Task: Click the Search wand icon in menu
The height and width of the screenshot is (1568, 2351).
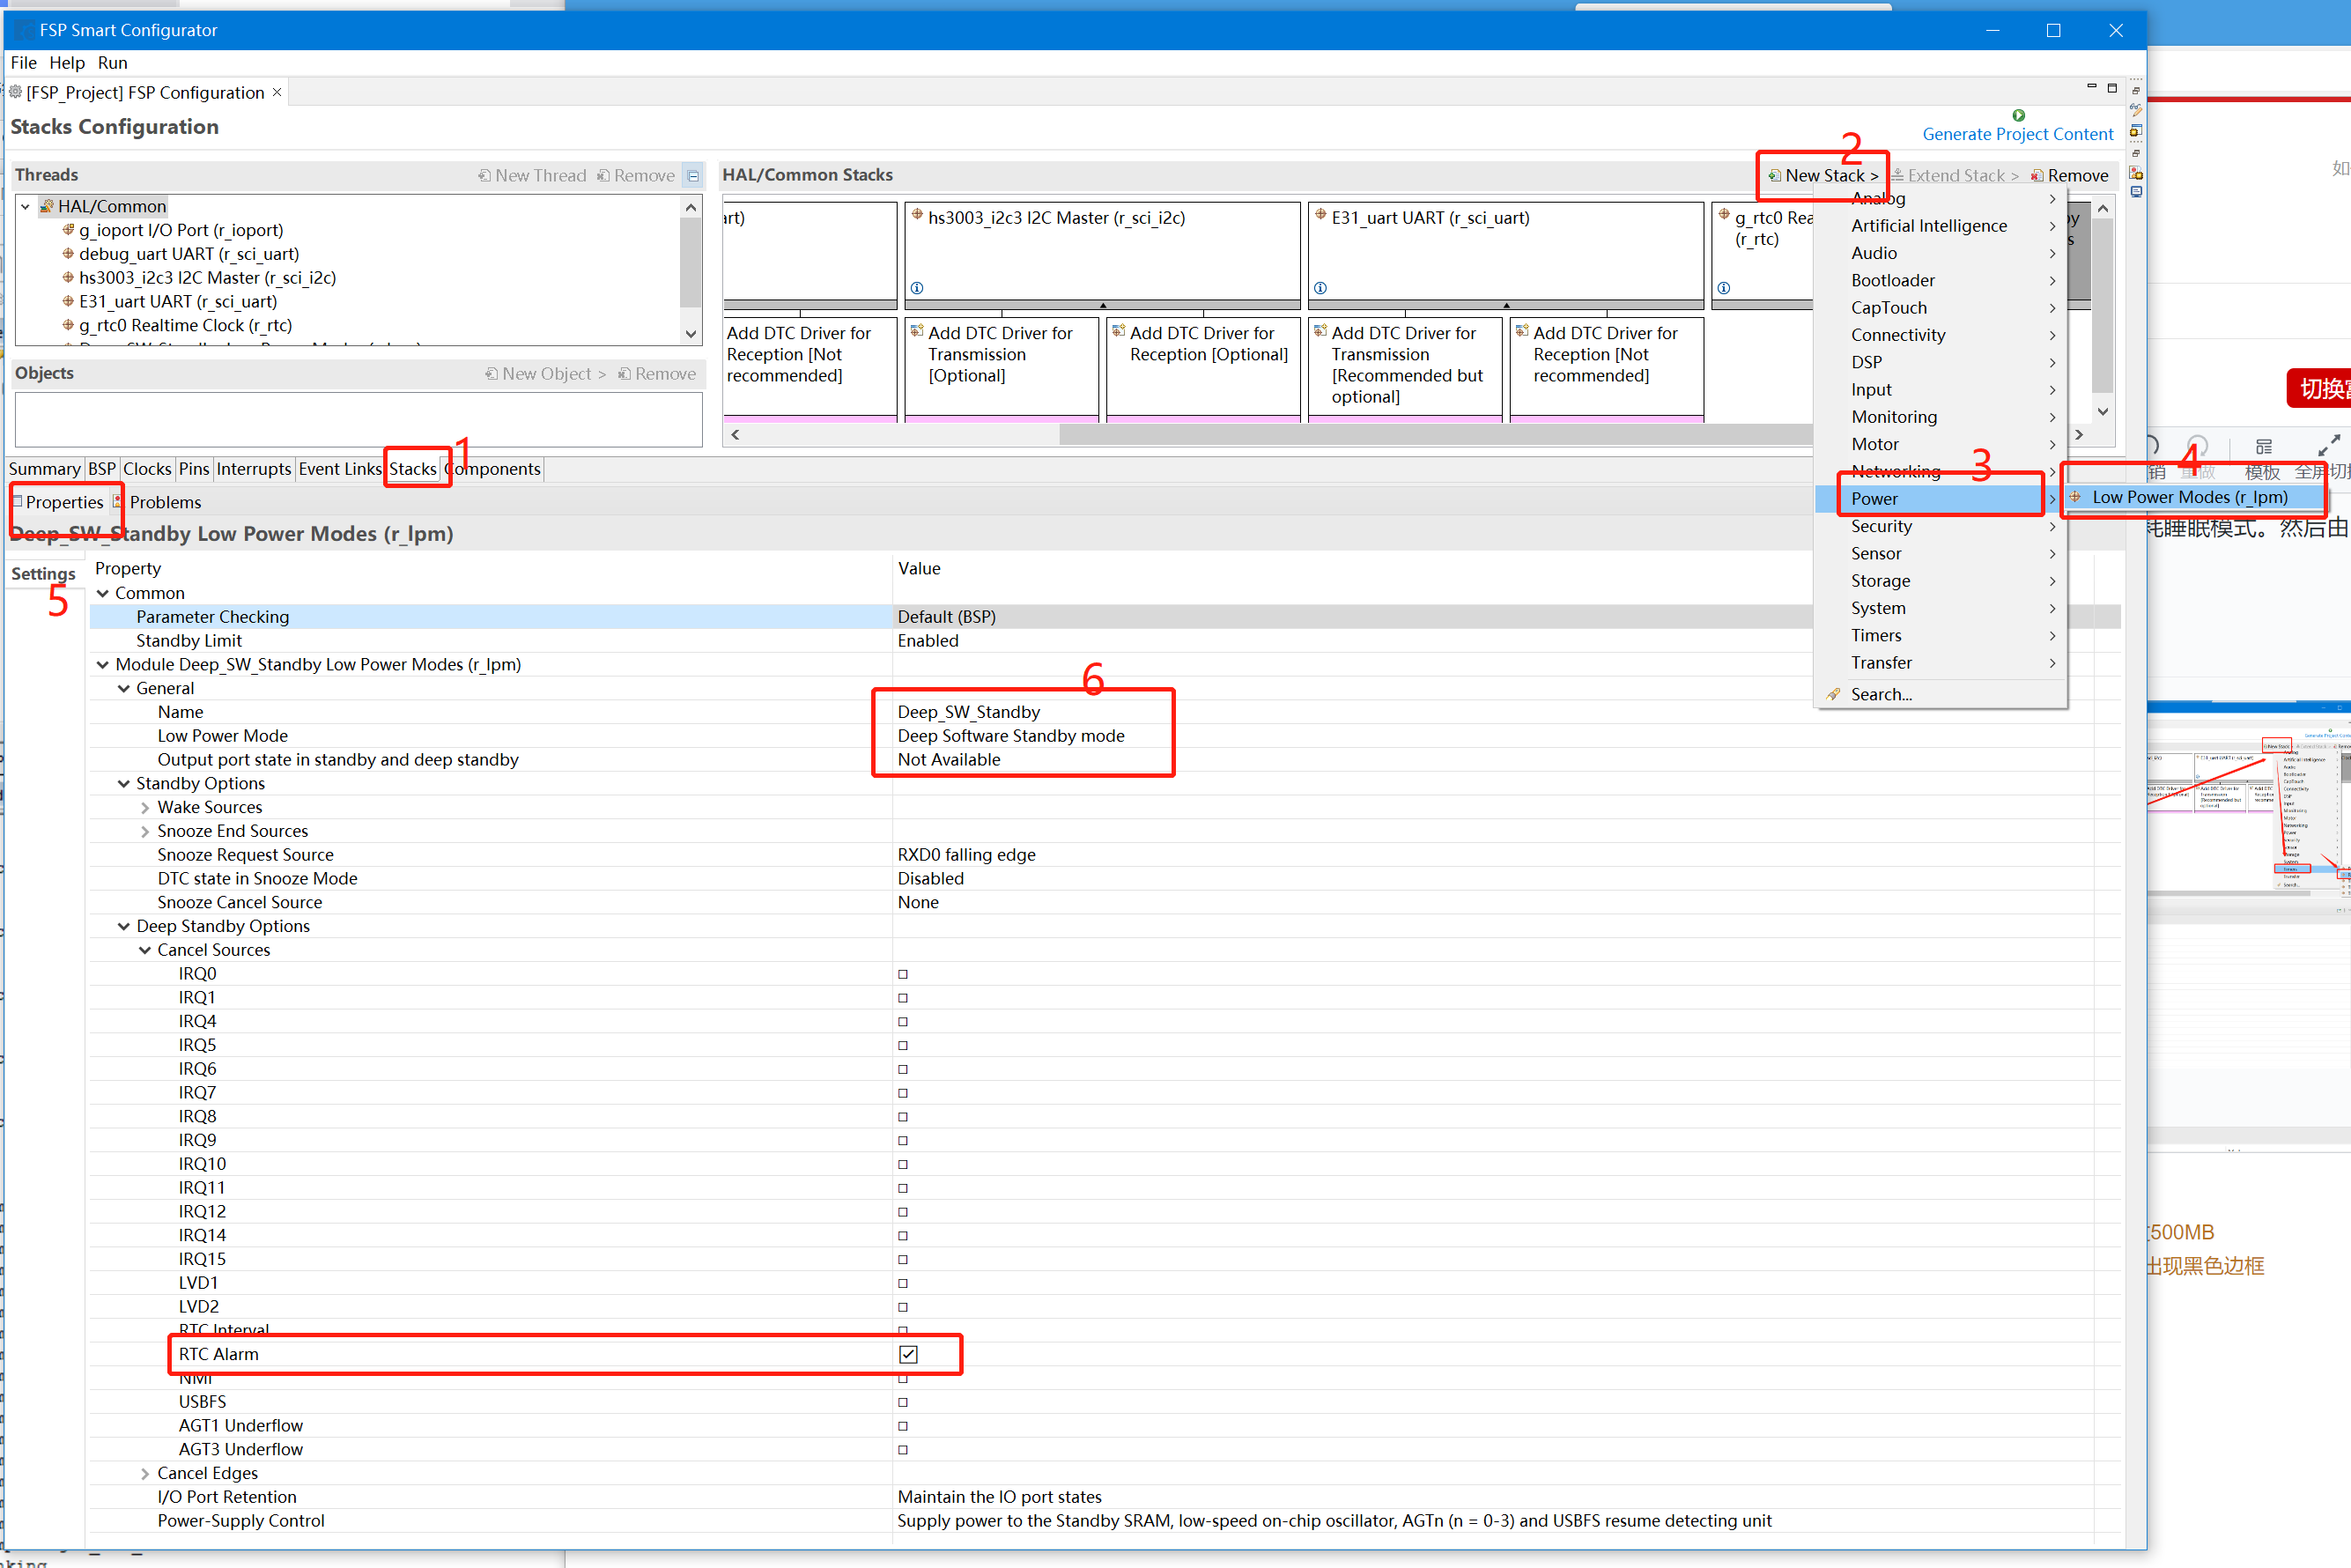Action: click(1833, 694)
